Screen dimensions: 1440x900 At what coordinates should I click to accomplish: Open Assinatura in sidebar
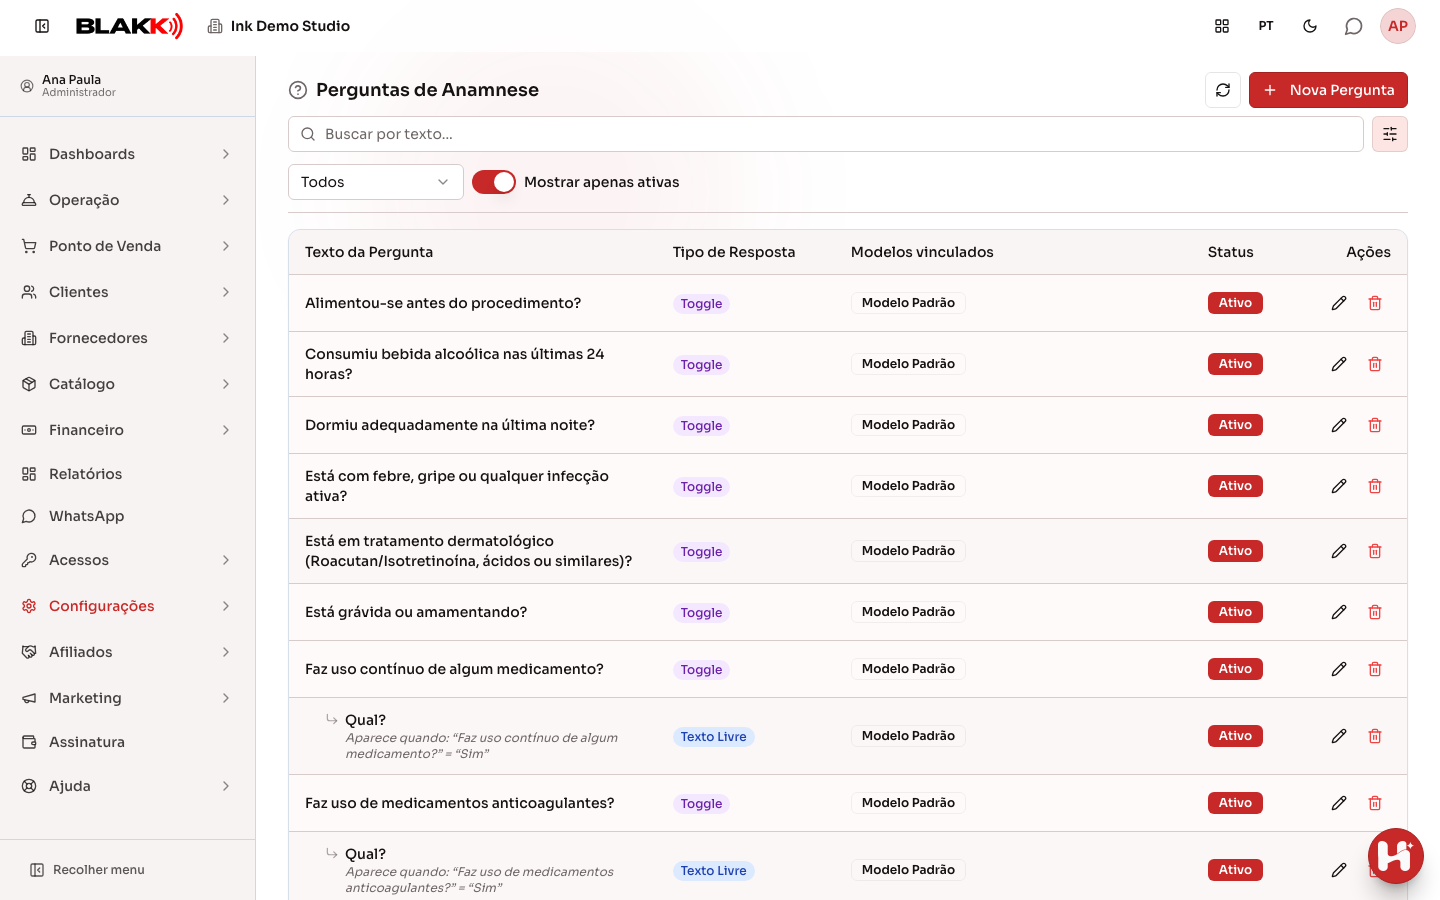[128, 742]
